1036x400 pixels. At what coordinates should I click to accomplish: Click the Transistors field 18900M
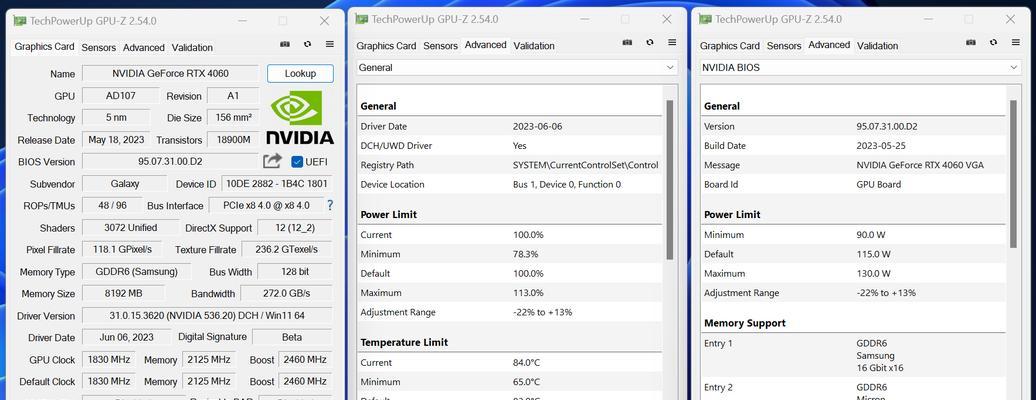(233, 140)
